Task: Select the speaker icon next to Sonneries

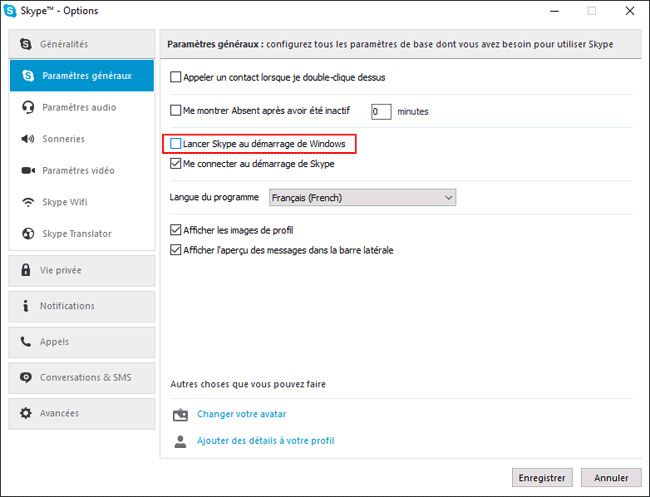Action: point(28,139)
